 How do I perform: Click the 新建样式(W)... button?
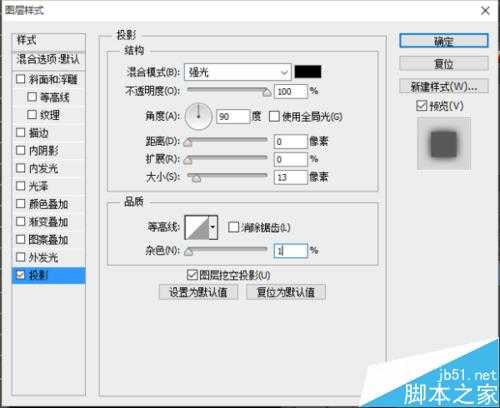coord(444,87)
